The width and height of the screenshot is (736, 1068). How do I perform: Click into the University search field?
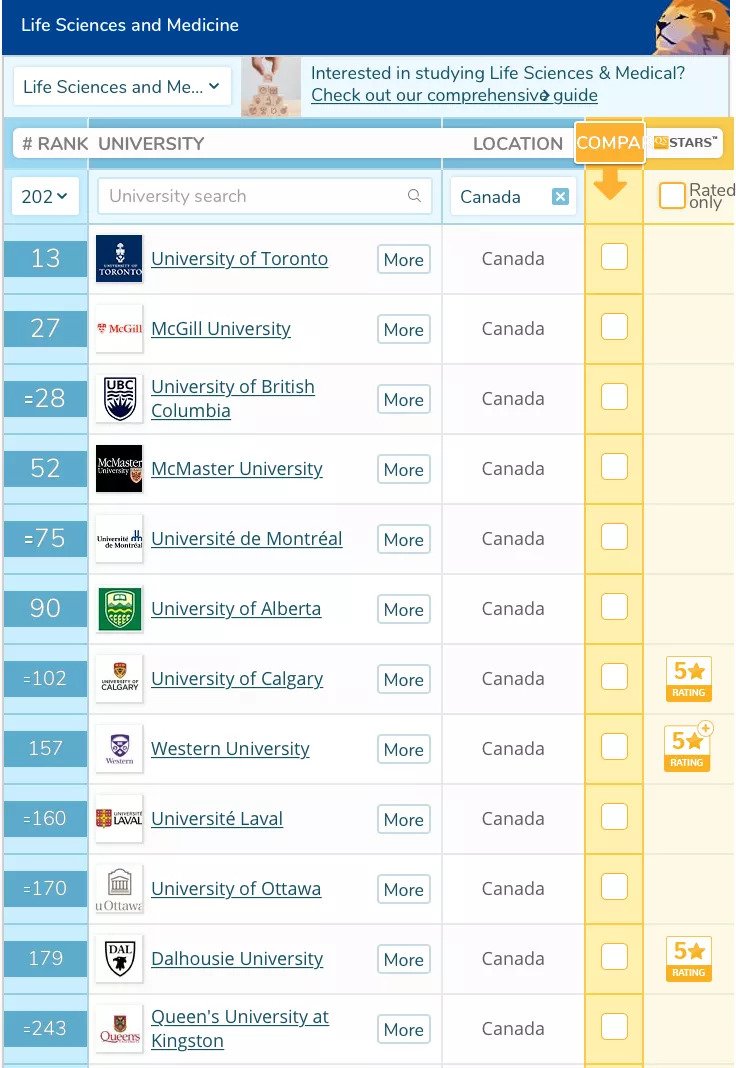point(265,196)
